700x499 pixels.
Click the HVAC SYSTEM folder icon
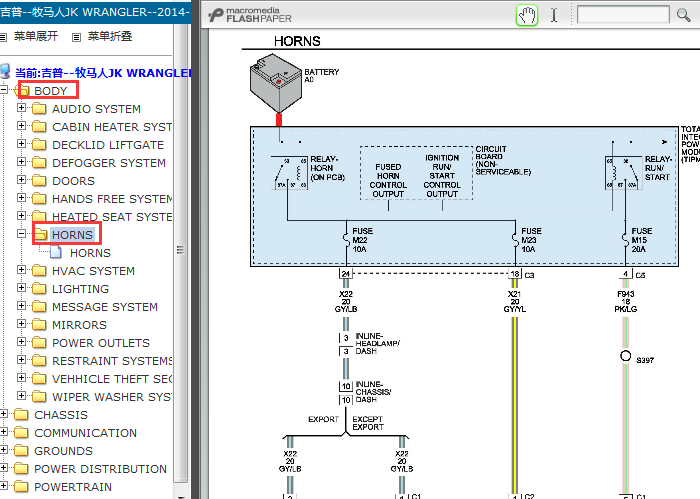point(39,270)
